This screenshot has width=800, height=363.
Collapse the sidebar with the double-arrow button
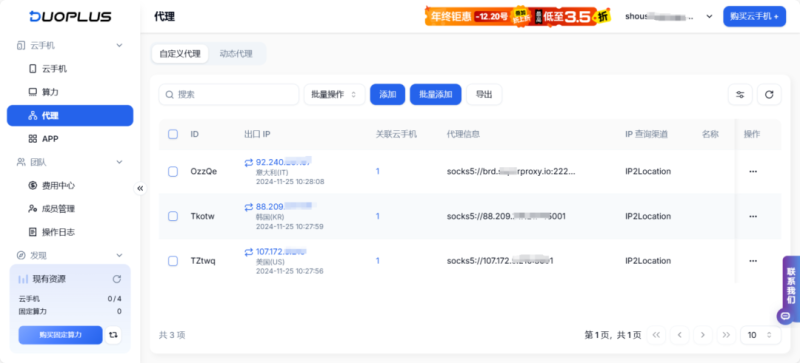tap(140, 188)
